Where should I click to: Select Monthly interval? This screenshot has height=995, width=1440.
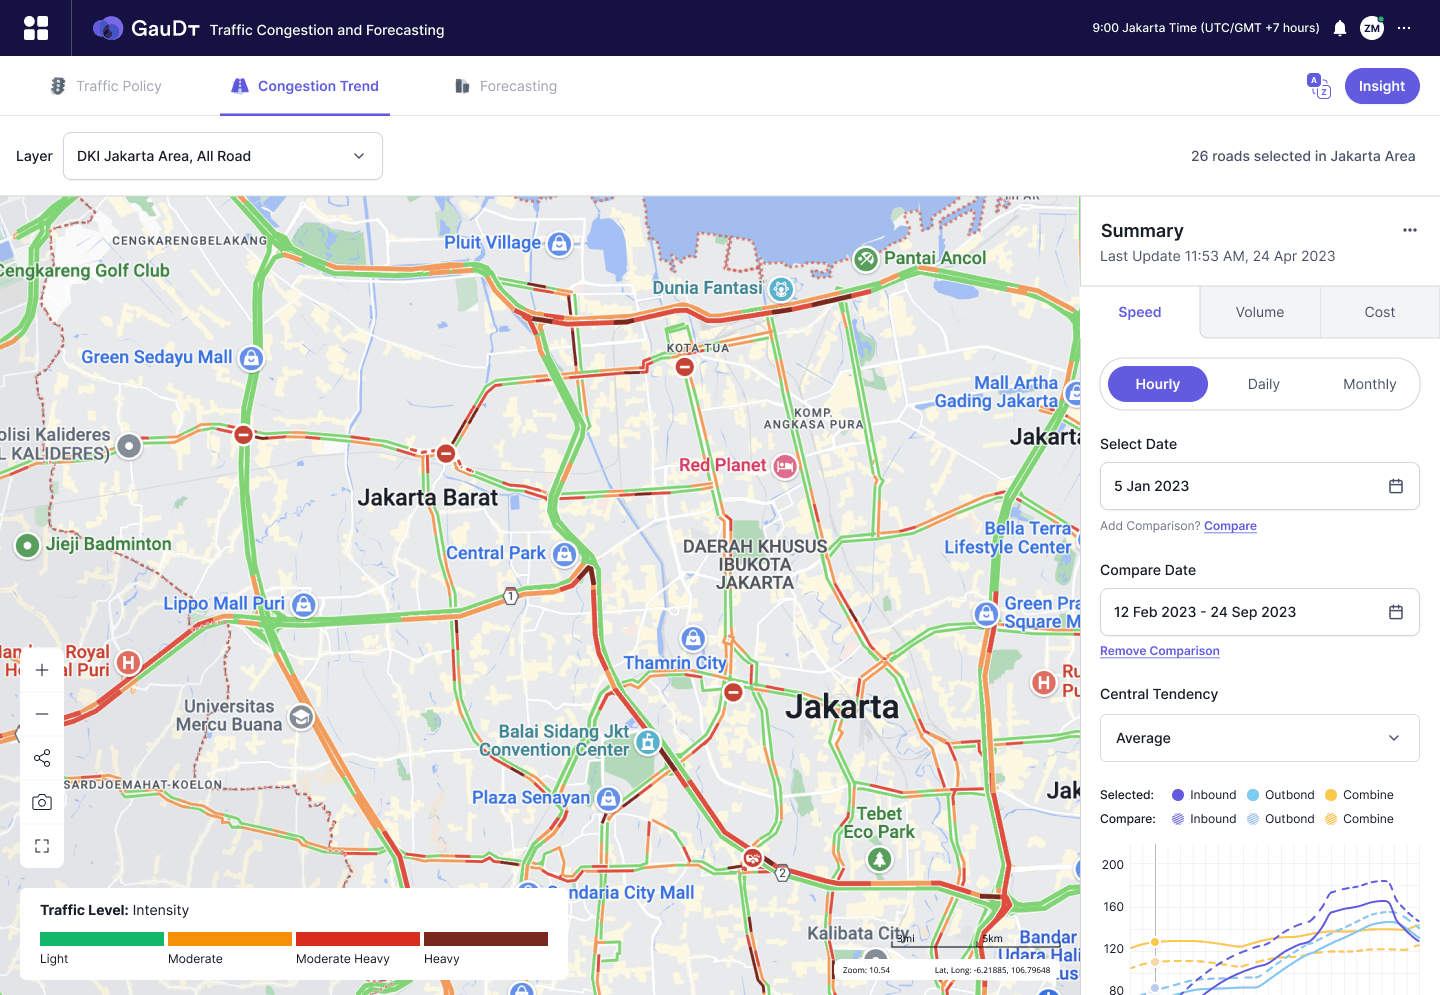1369,384
